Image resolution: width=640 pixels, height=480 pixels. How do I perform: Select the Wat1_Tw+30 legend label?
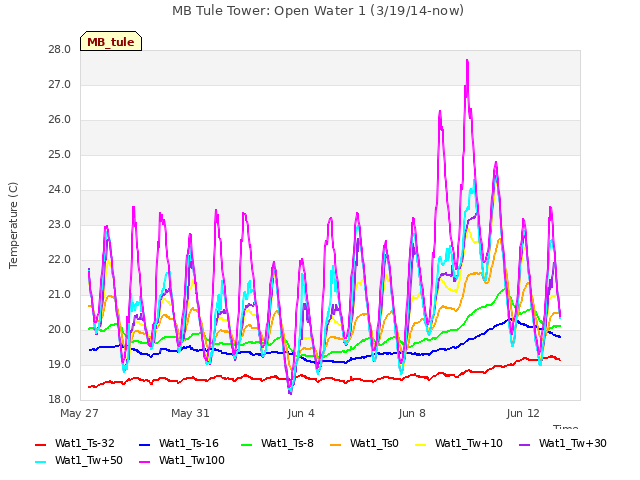pos(573,444)
